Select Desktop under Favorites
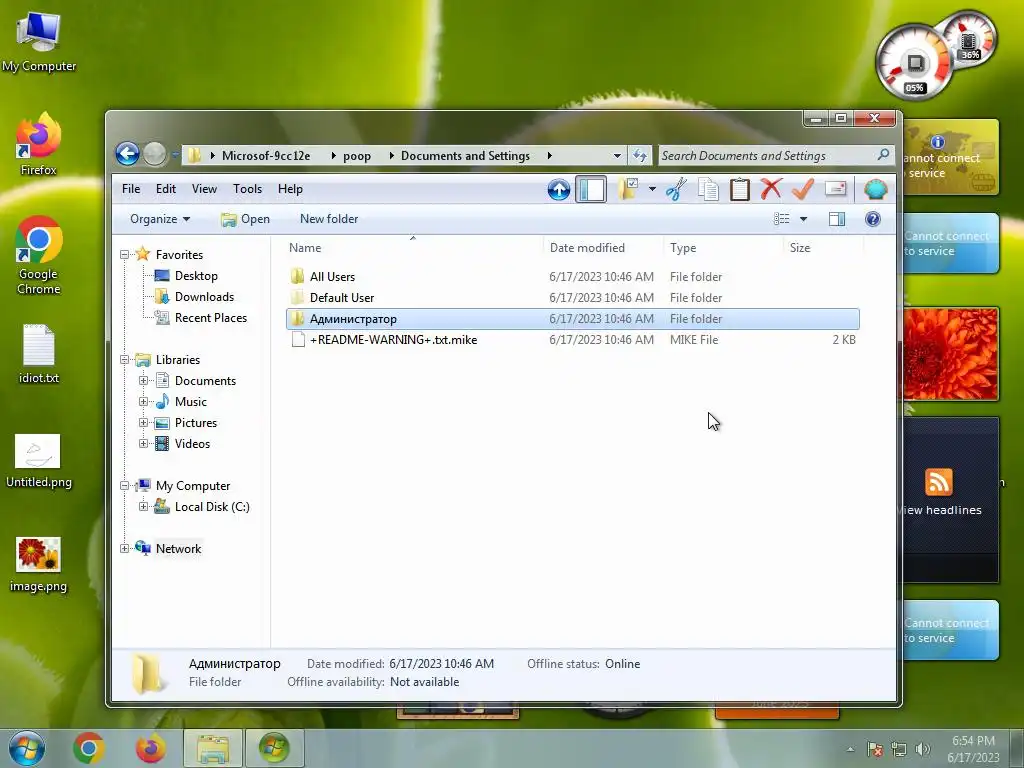 [x=196, y=276]
